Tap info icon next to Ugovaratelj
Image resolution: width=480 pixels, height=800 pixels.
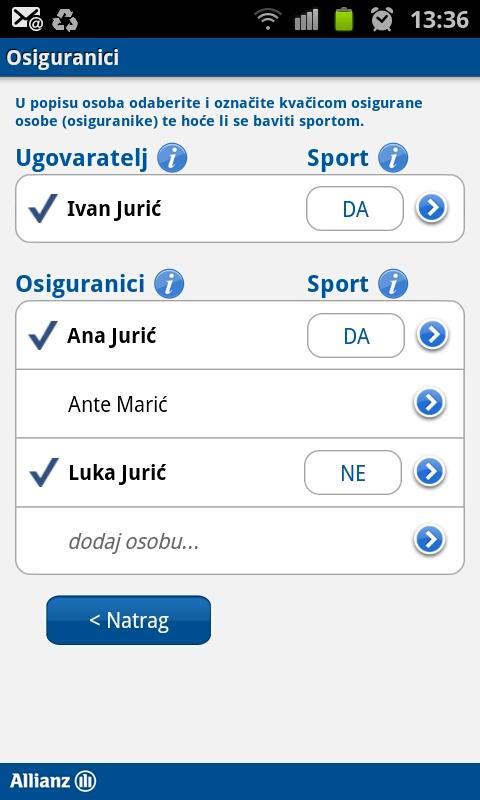point(172,158)
